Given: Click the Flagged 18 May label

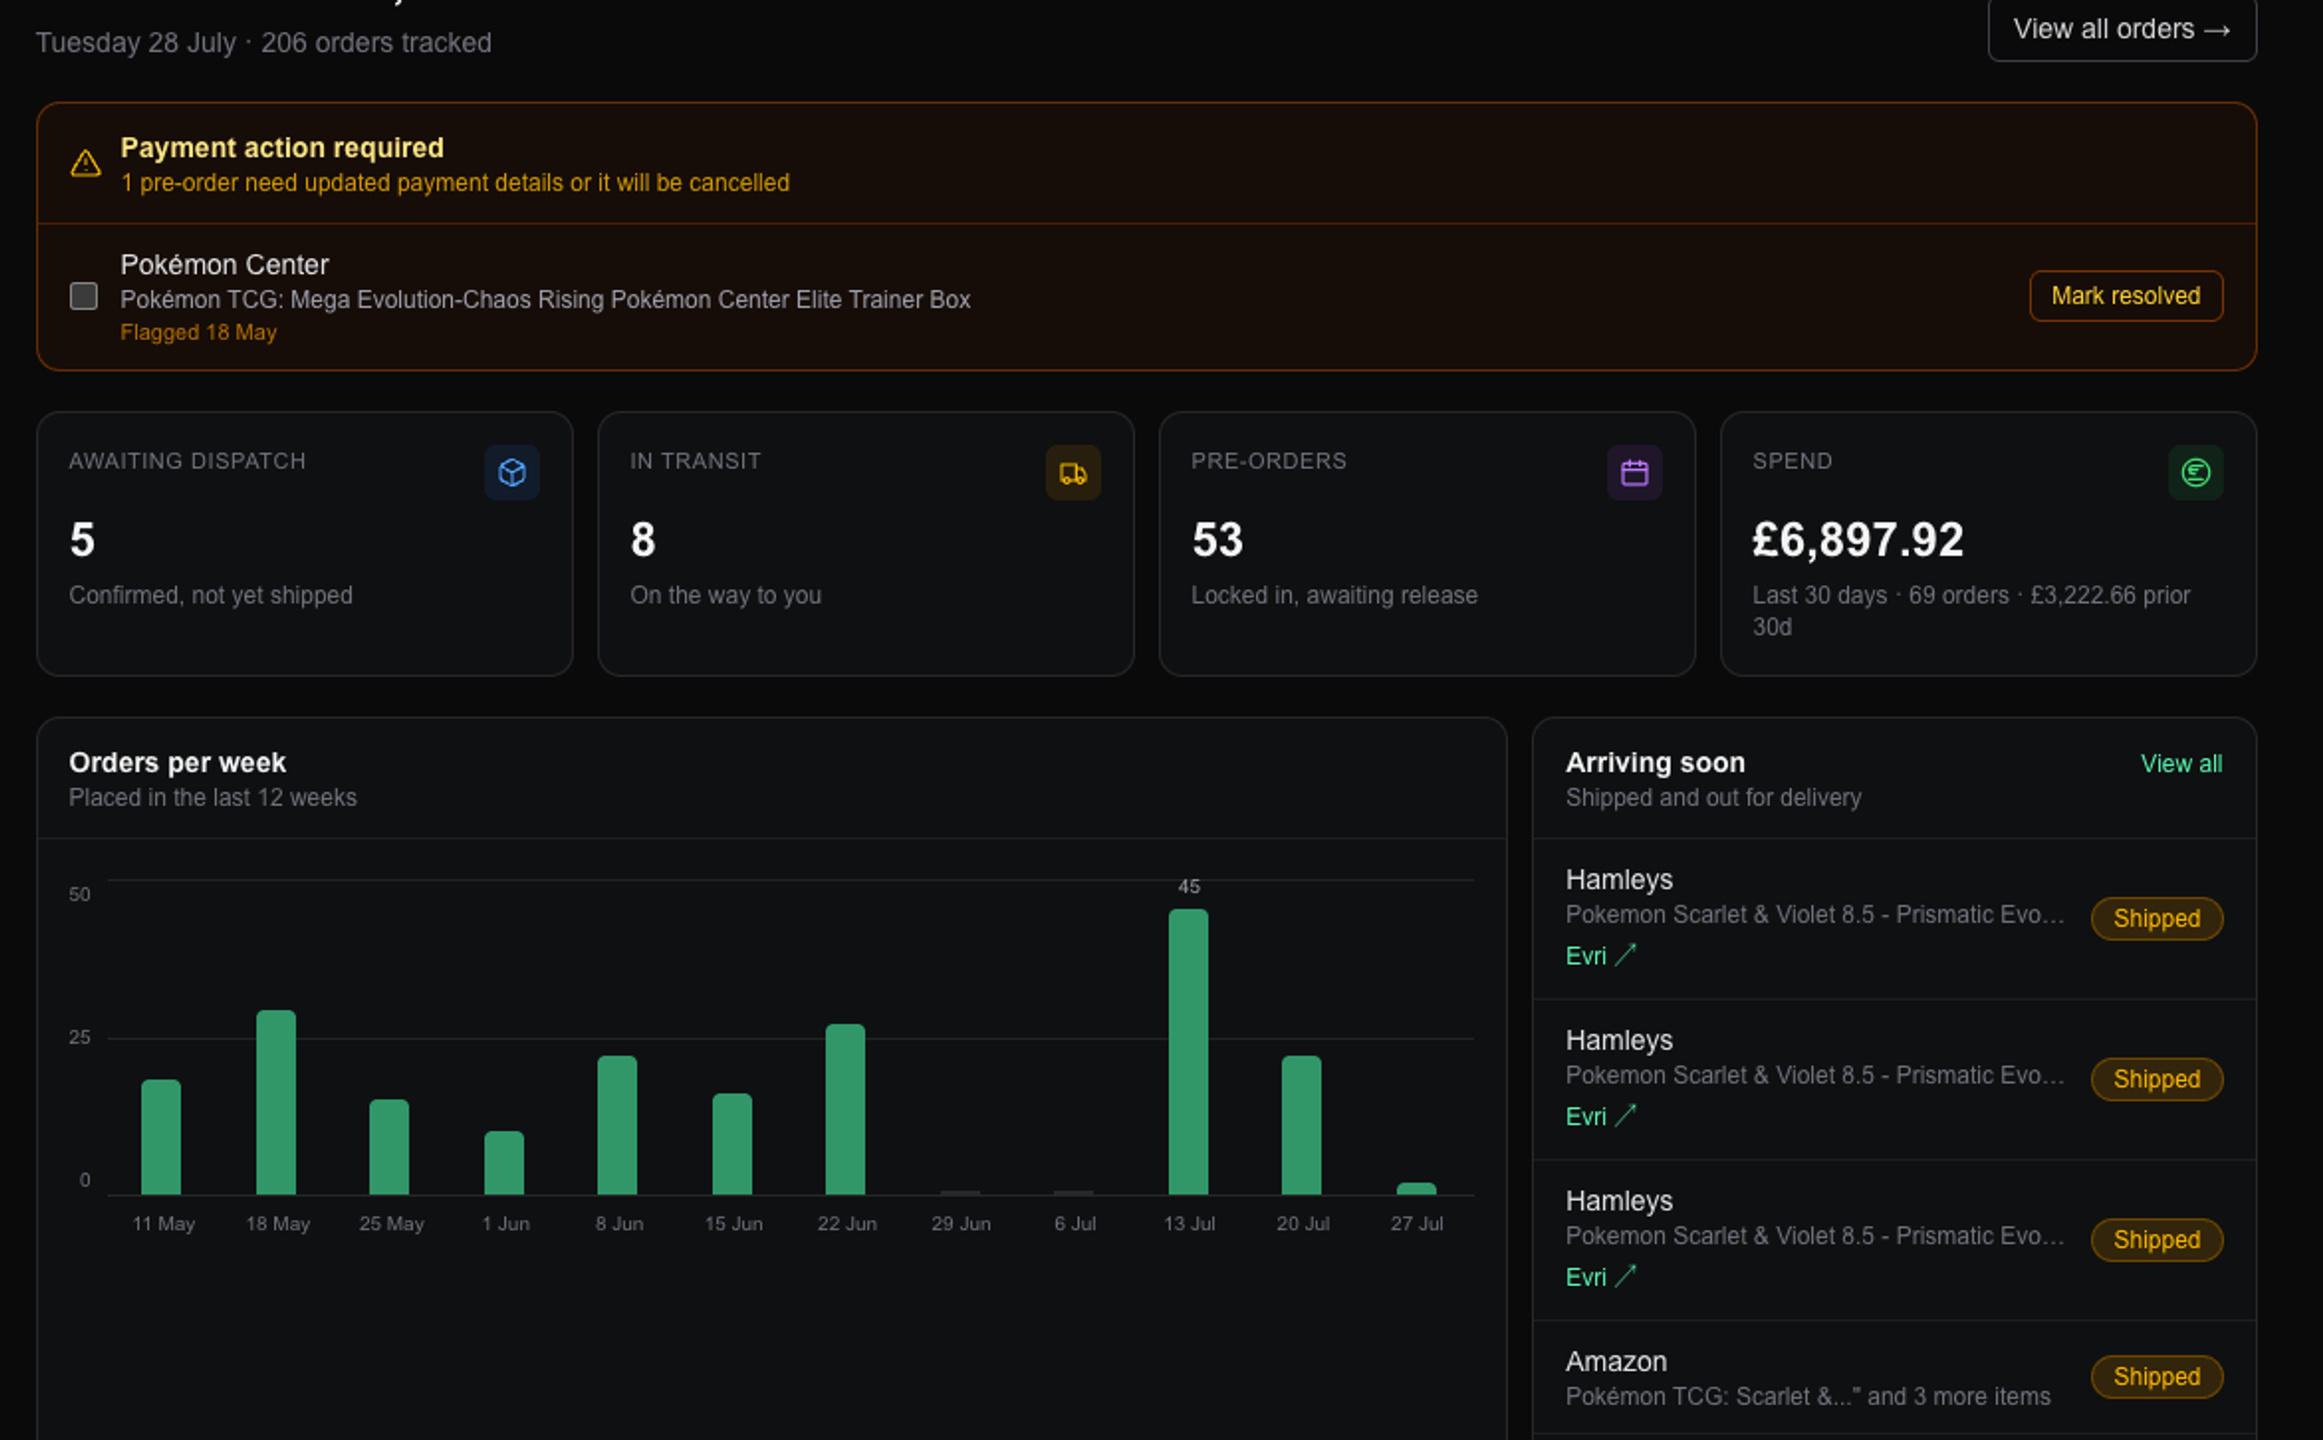Looking at the screenshot, I should click(x=198, y=333).
